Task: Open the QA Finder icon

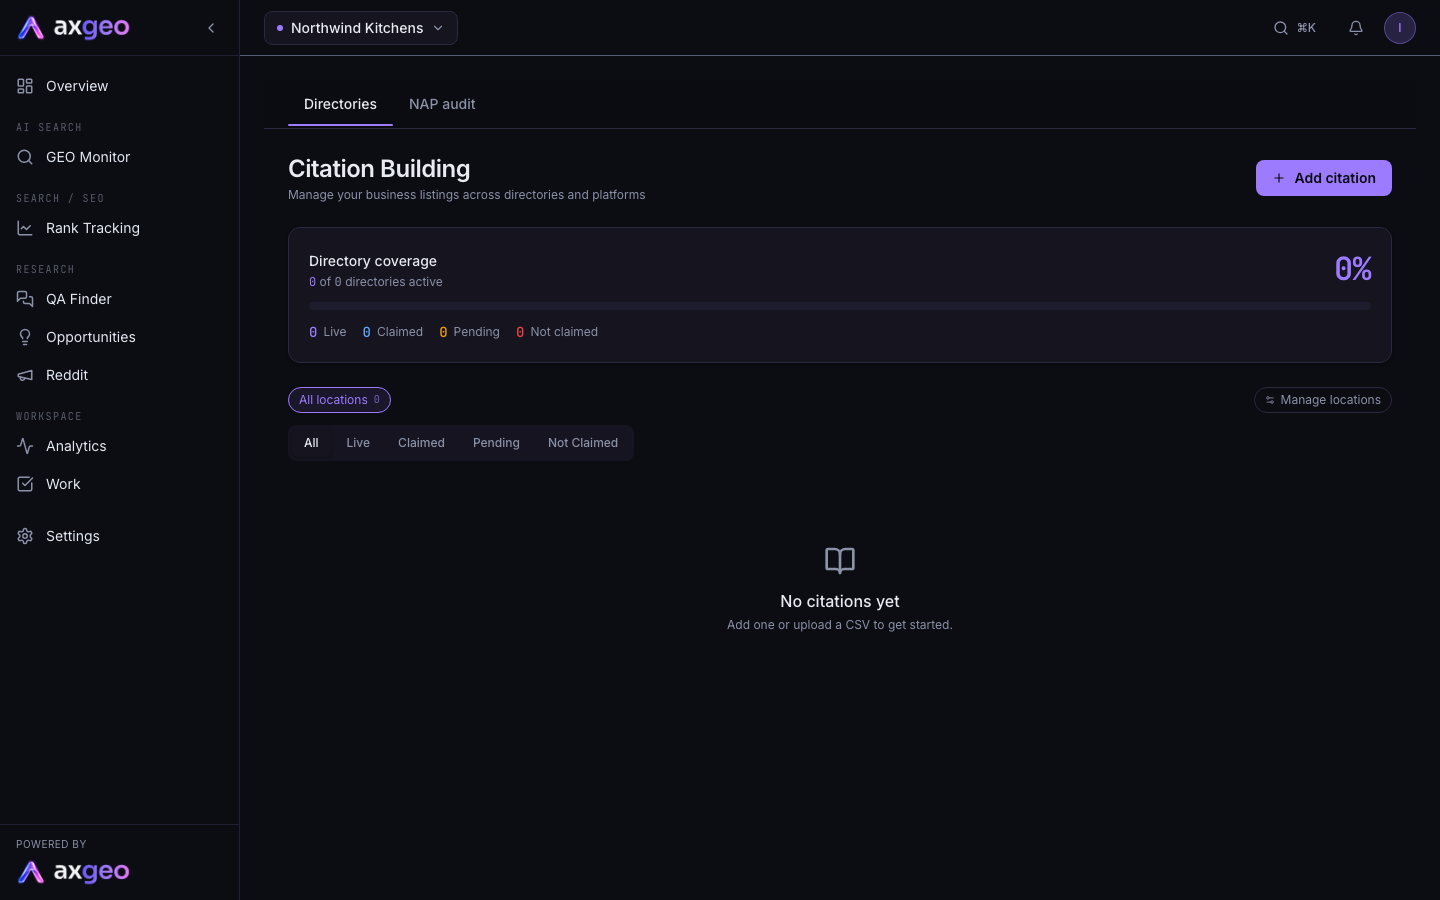Action: coord(25,299)
